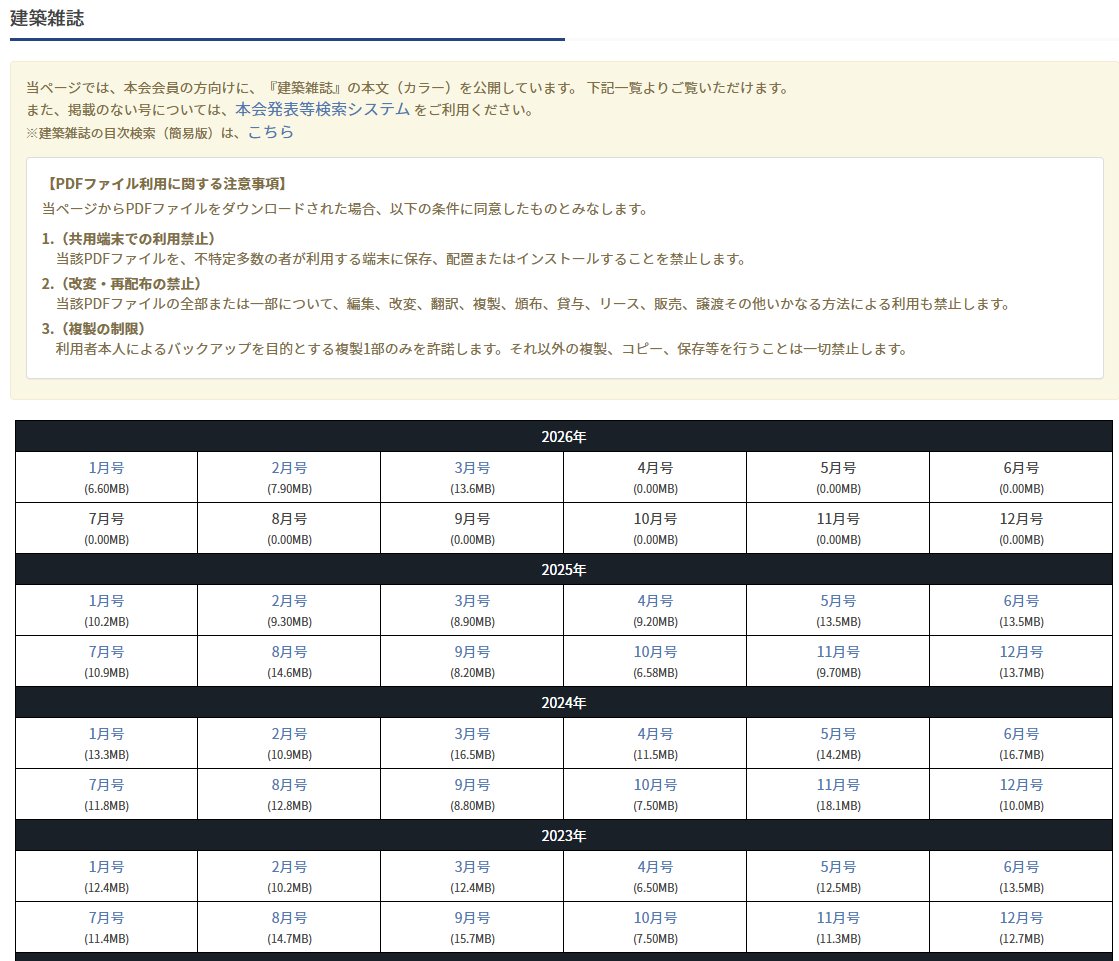Open the June 2025 issue PDF
This screenshot has width=1119, height=961.
click(1019, 600)
